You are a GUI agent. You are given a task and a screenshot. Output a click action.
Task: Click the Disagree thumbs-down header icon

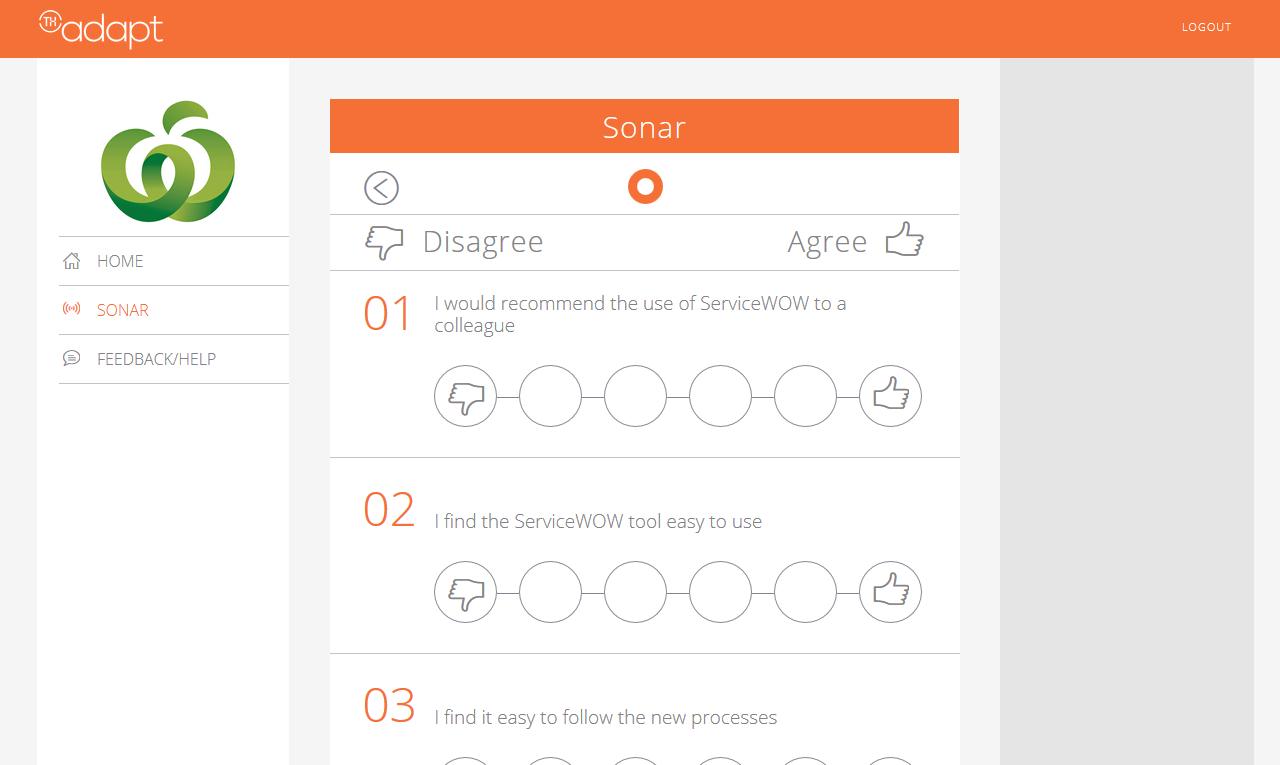[384, 242]
